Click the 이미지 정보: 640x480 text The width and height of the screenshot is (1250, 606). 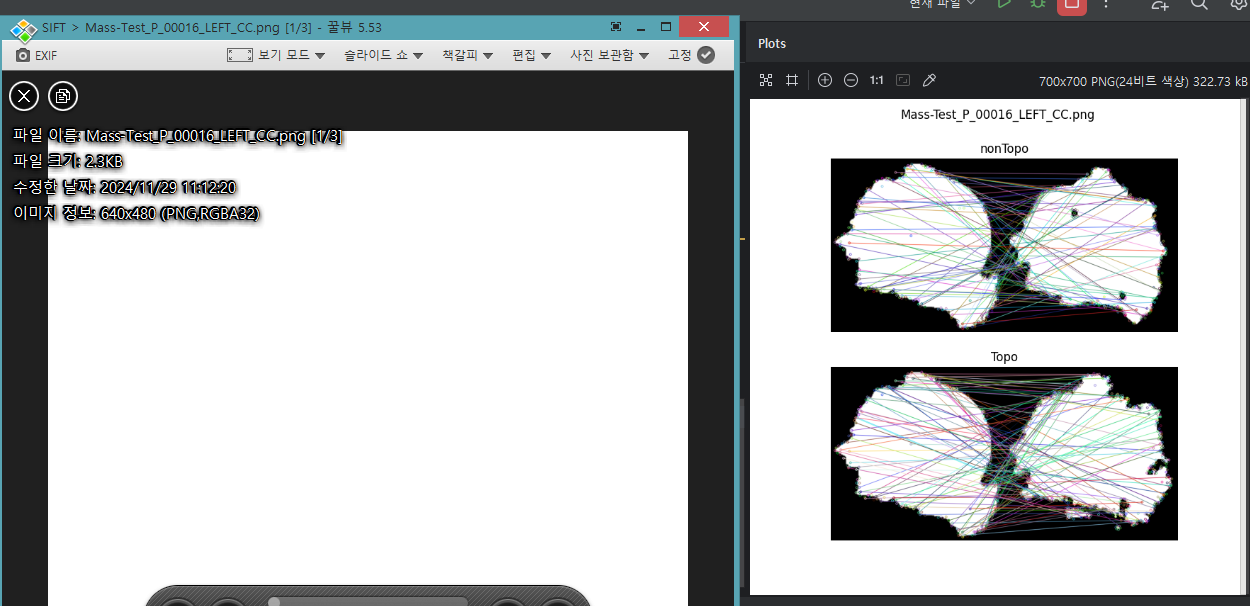(137, 213)
